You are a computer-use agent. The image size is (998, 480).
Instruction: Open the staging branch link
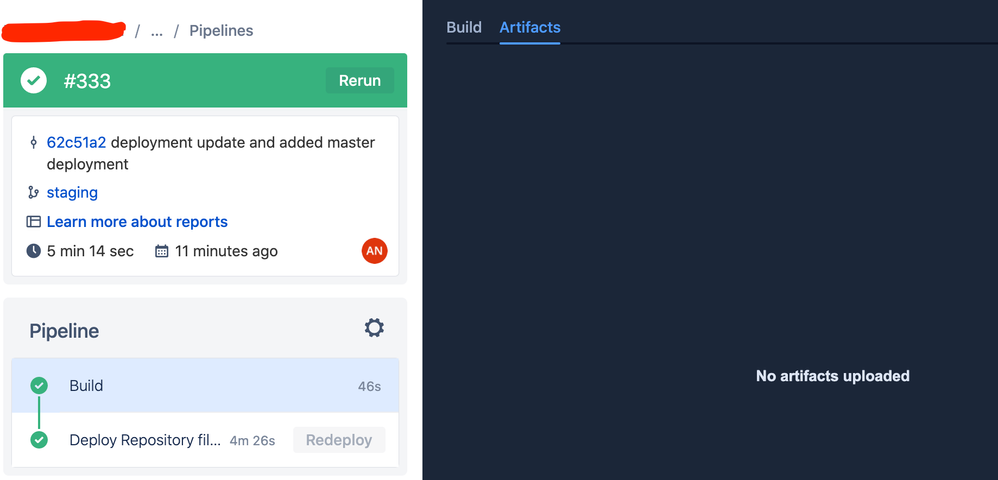click(72, 192)
